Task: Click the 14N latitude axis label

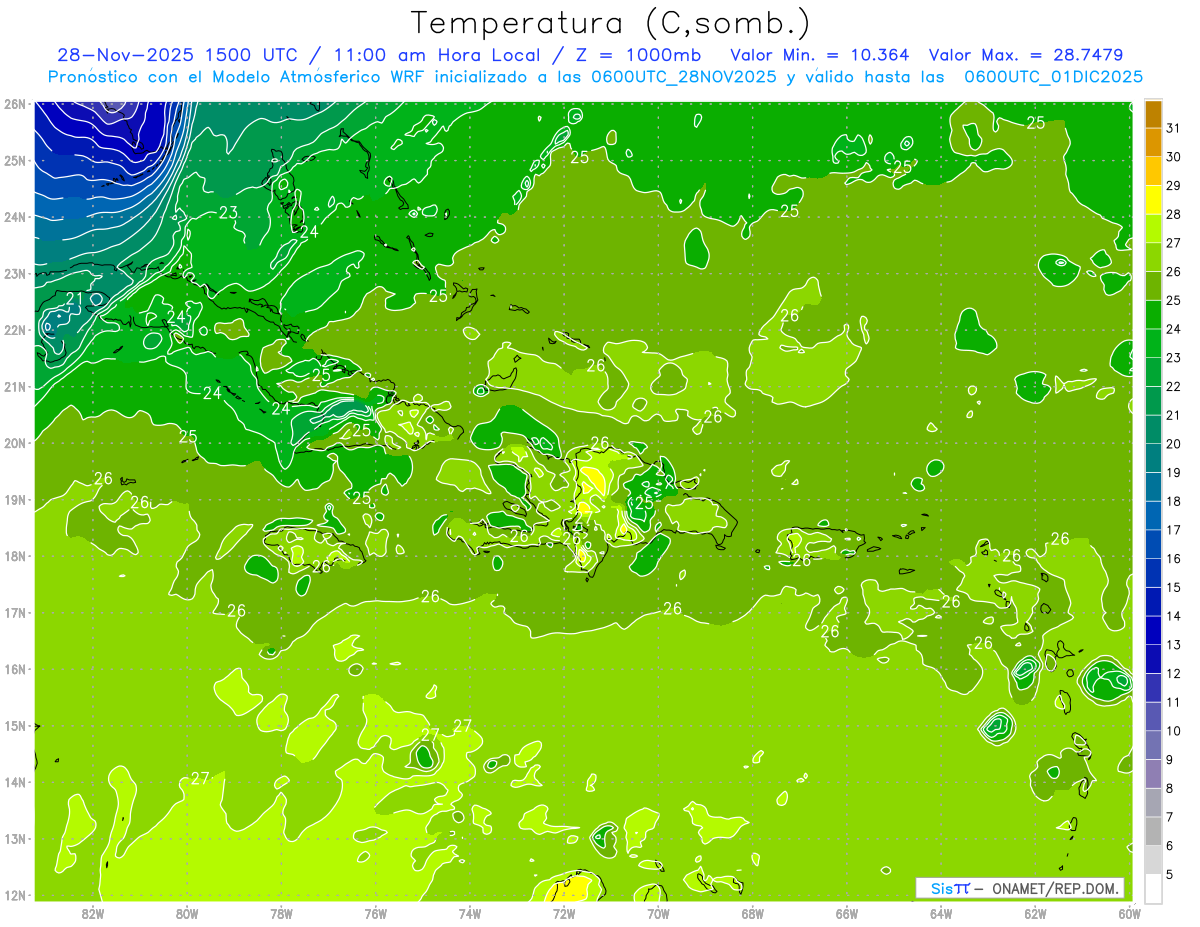Action: 15,782
